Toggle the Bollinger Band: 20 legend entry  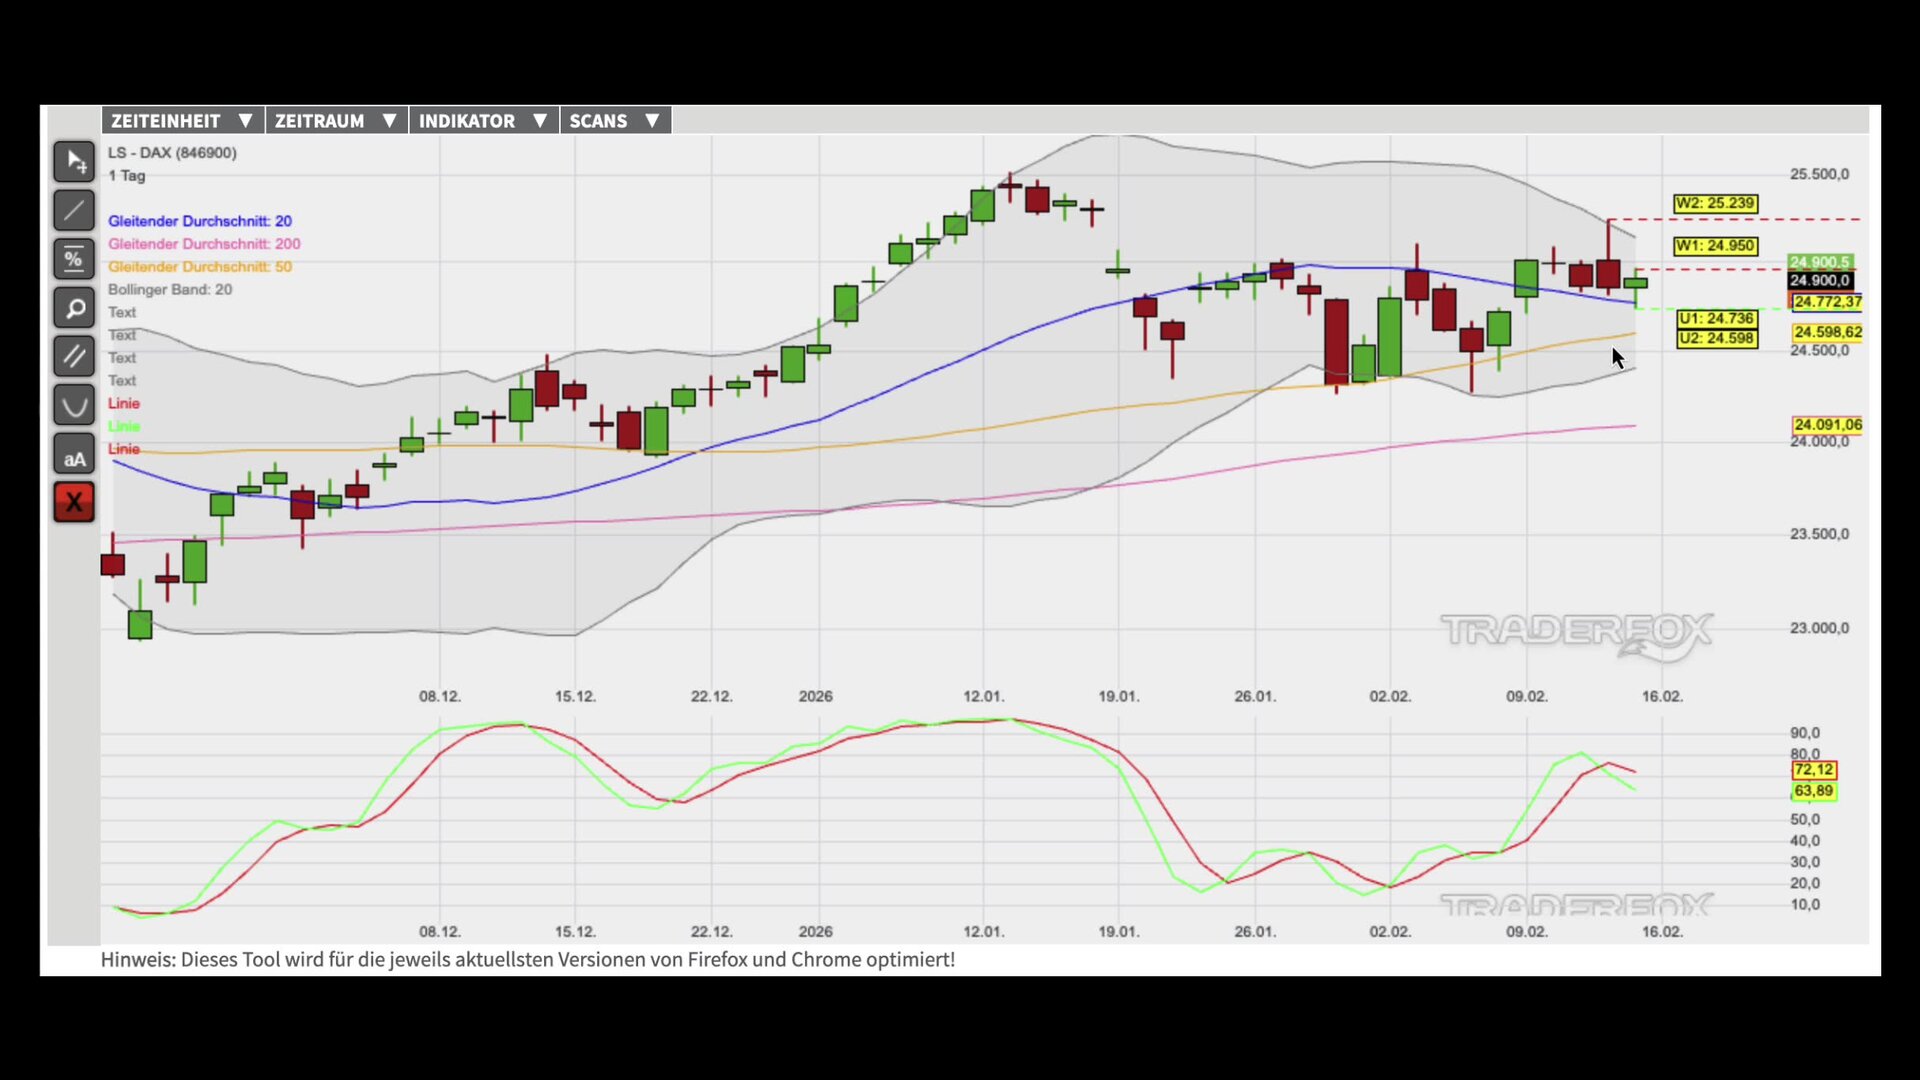coord(170,290)
